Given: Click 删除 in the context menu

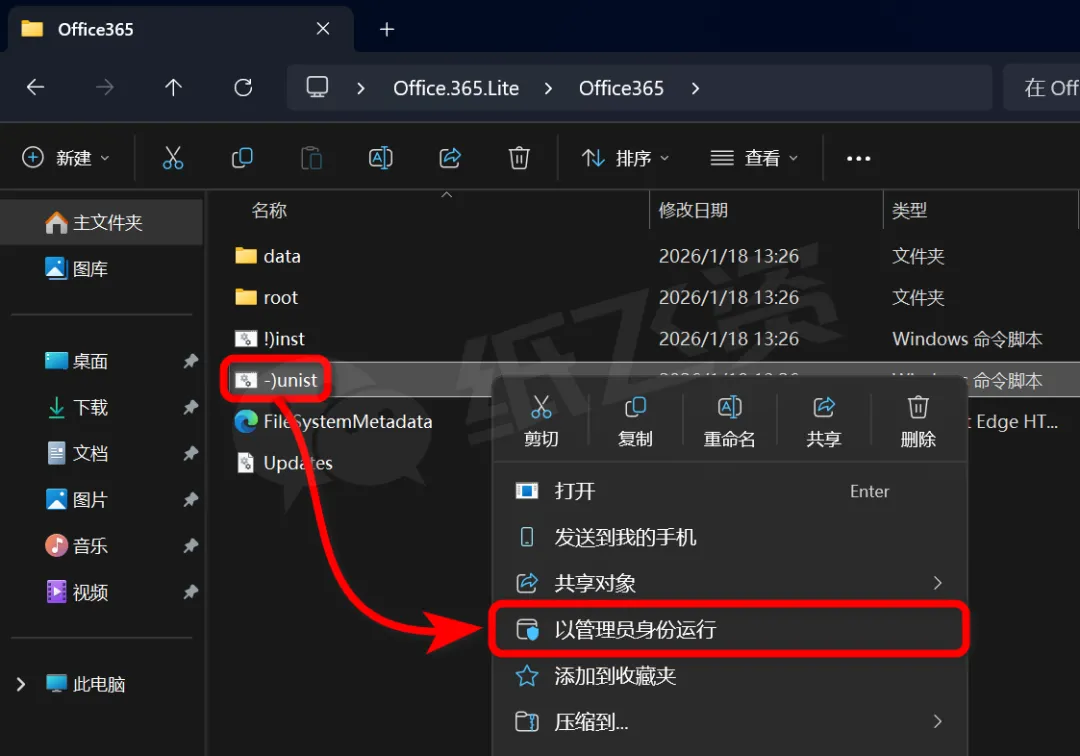Looking at the screenshot, I should (918, 421).
